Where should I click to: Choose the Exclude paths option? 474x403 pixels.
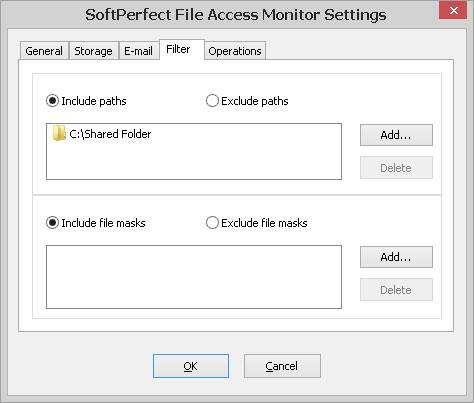pyautogui.click(x=212, y=101)
